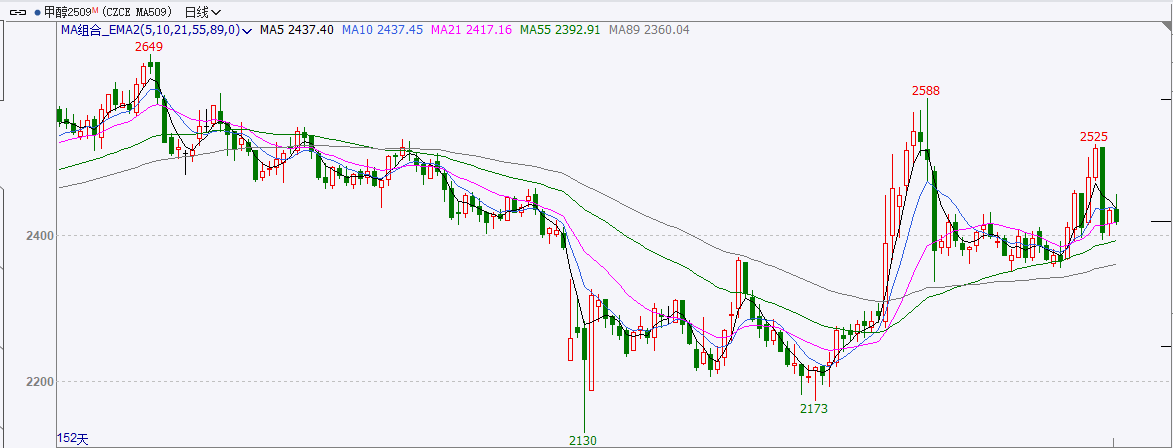The width and height of the screenshot is (1173, 448).
Task: Click the 2649 high price label
Action: (x=149, y=46)
